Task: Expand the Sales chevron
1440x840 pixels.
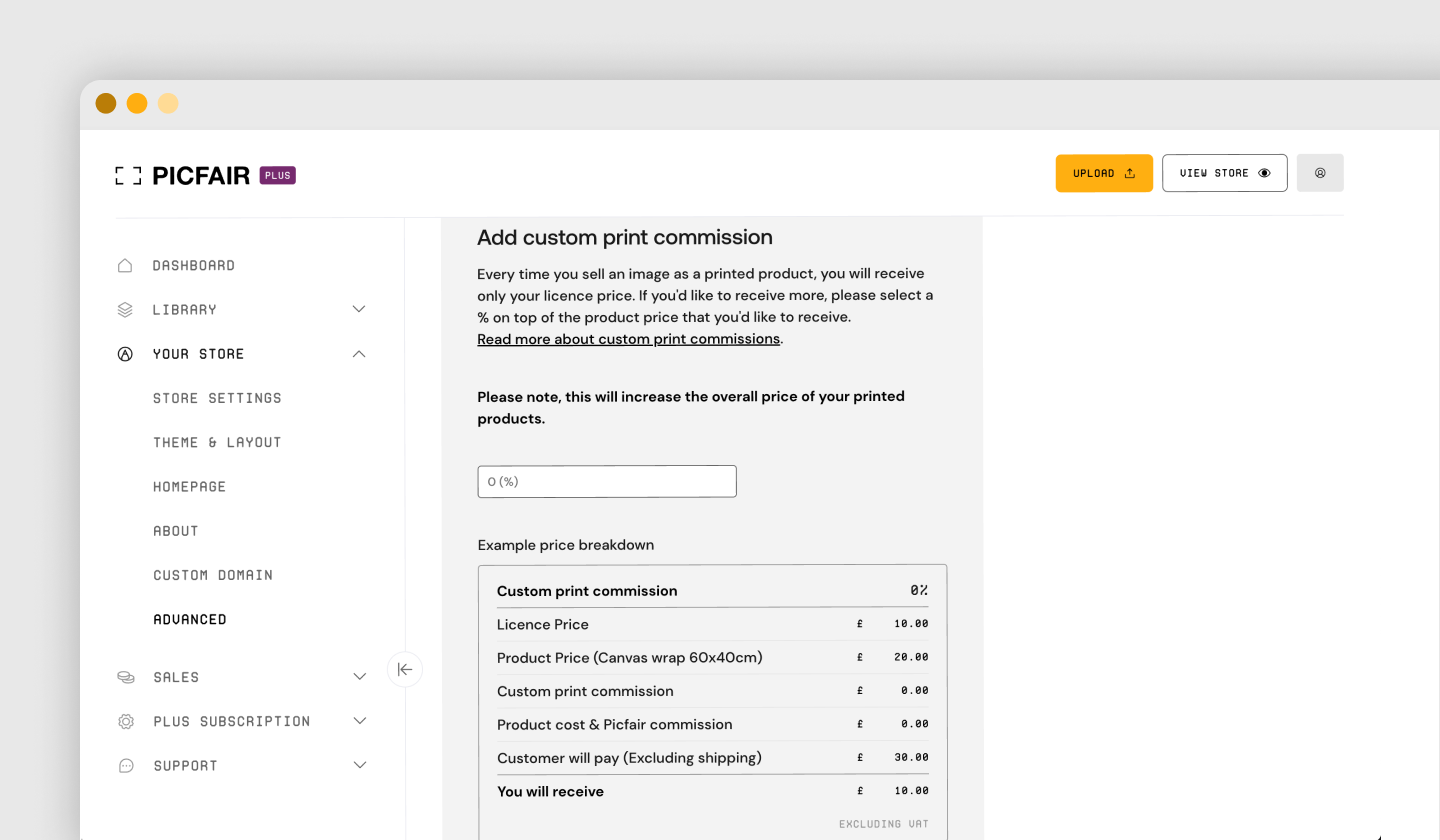Action: [360, 677]
